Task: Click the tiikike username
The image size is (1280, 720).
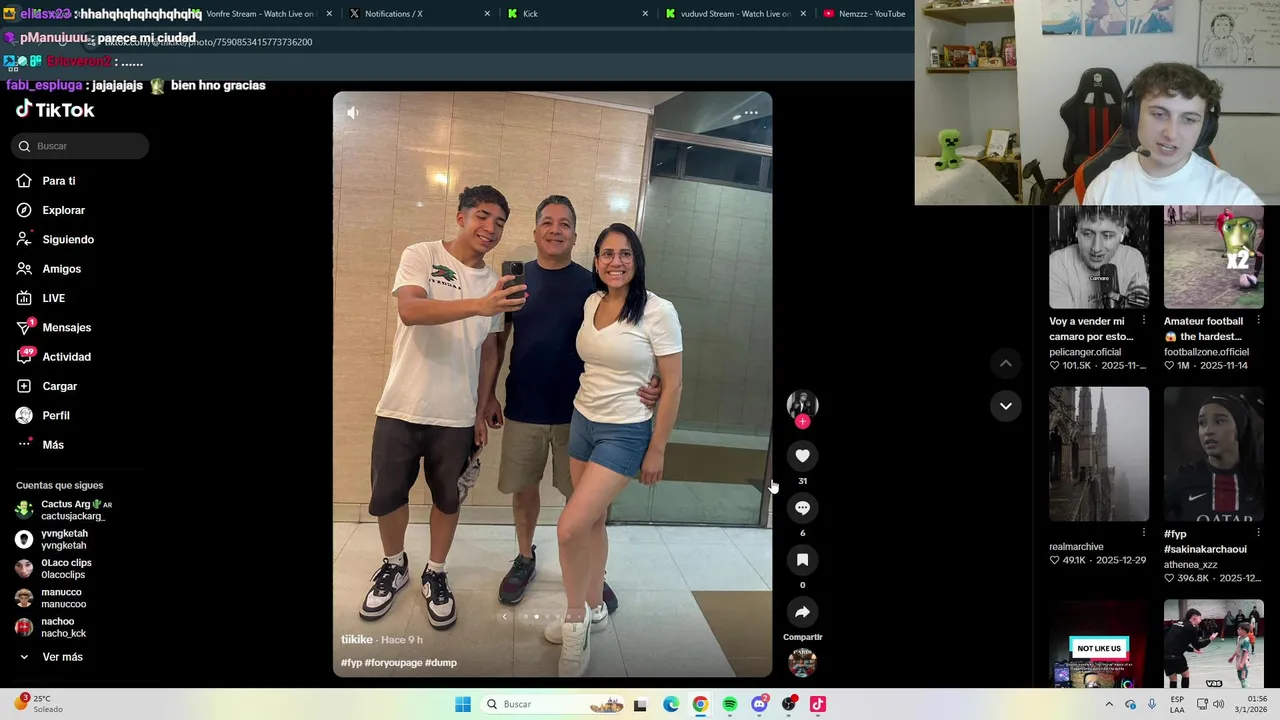Action: click(x=357, y=640)
